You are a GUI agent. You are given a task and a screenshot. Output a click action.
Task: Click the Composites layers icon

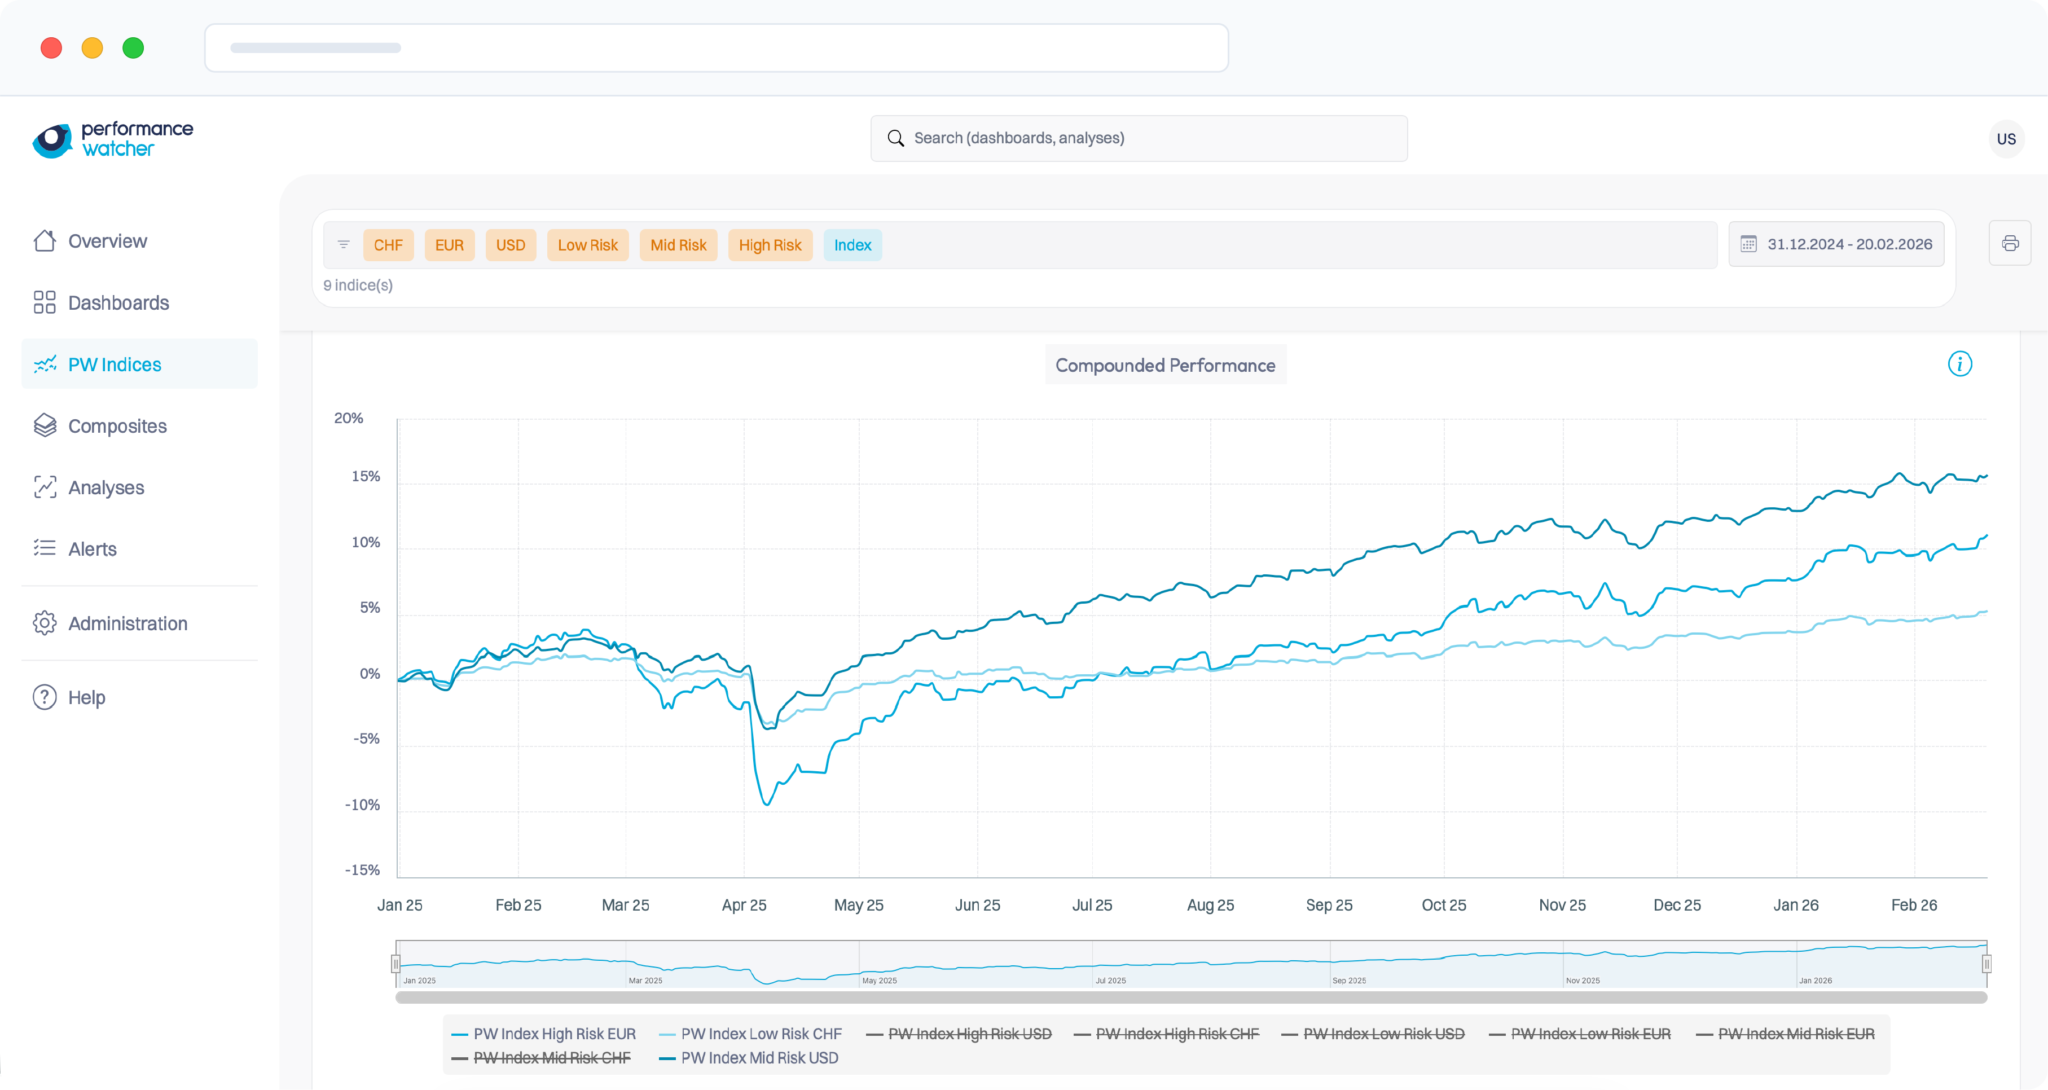[x=44, y=426]
